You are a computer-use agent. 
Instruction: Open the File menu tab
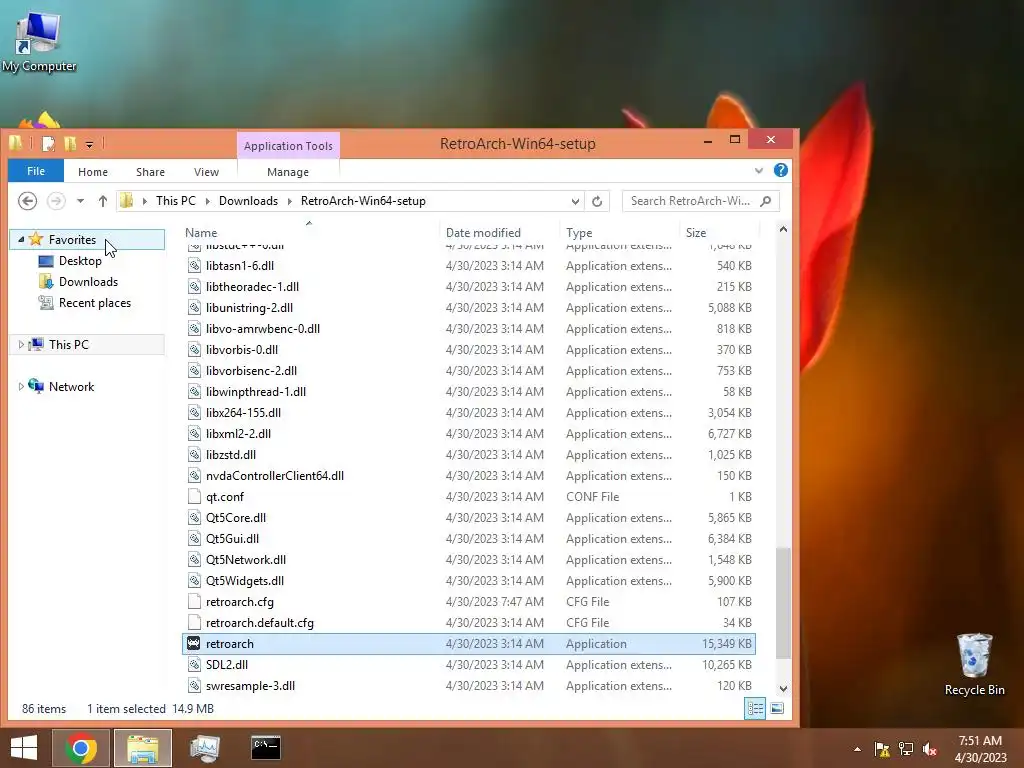(x=36, y=171)
